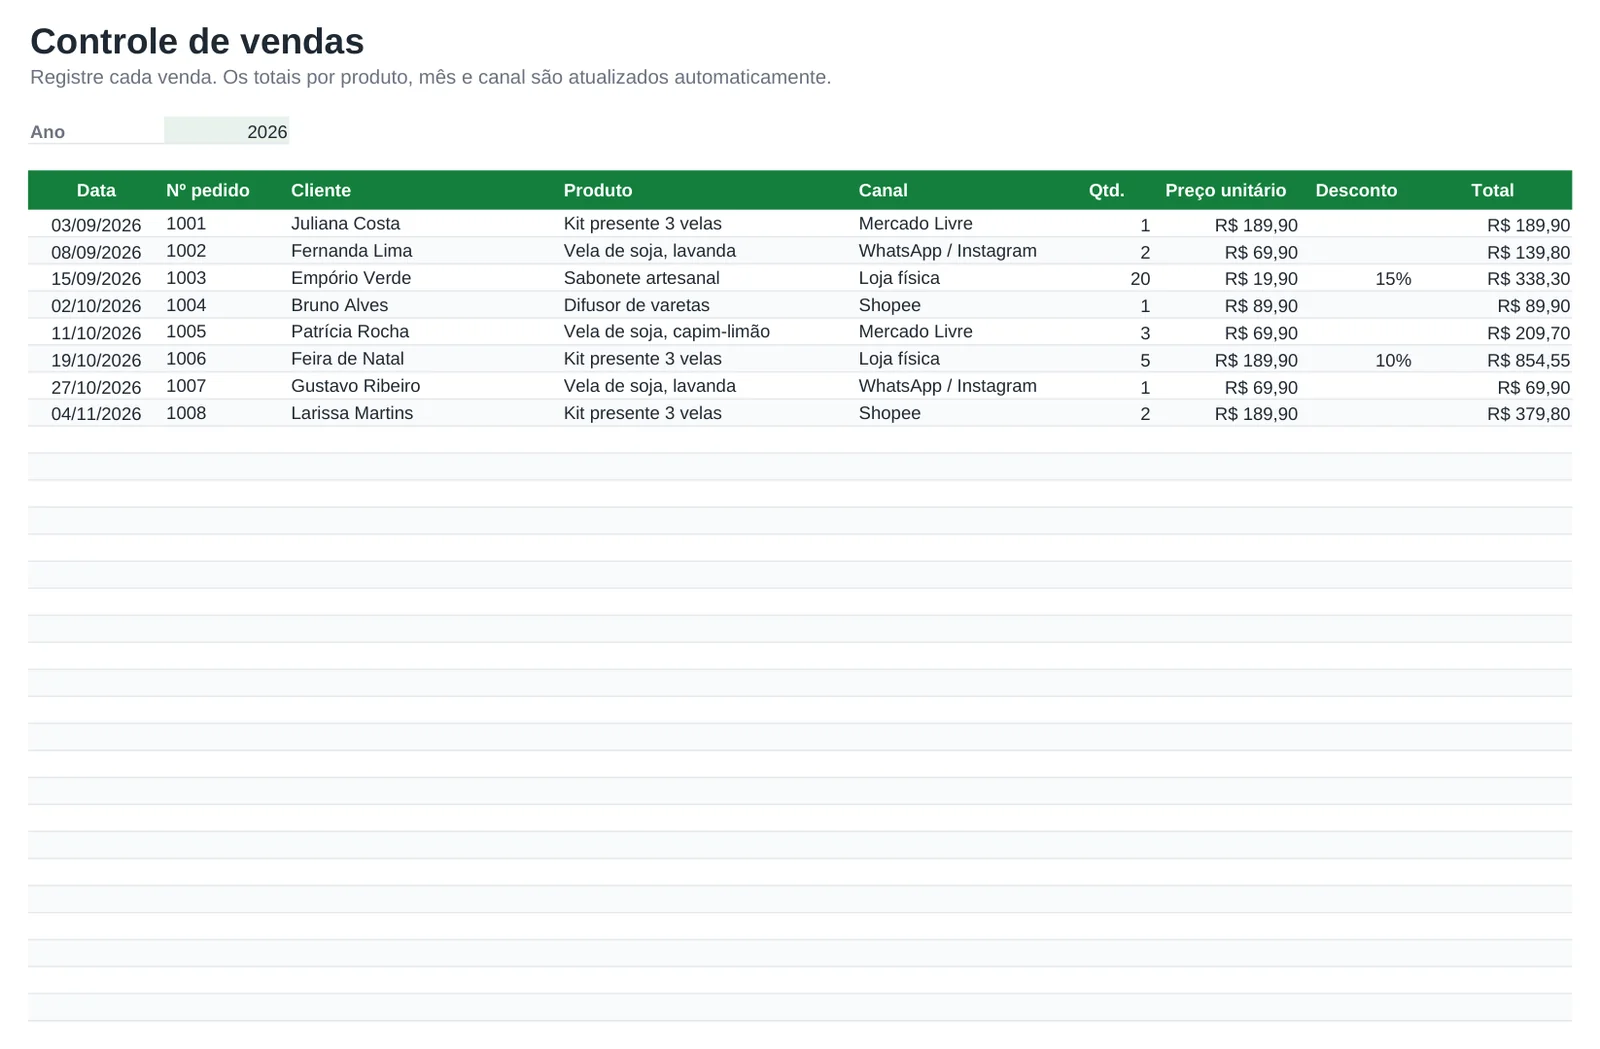The height and width of the screenshot is (1049, 1600).
Task: Click the date cell 02/10/2026
Action: tap(96, 305)
